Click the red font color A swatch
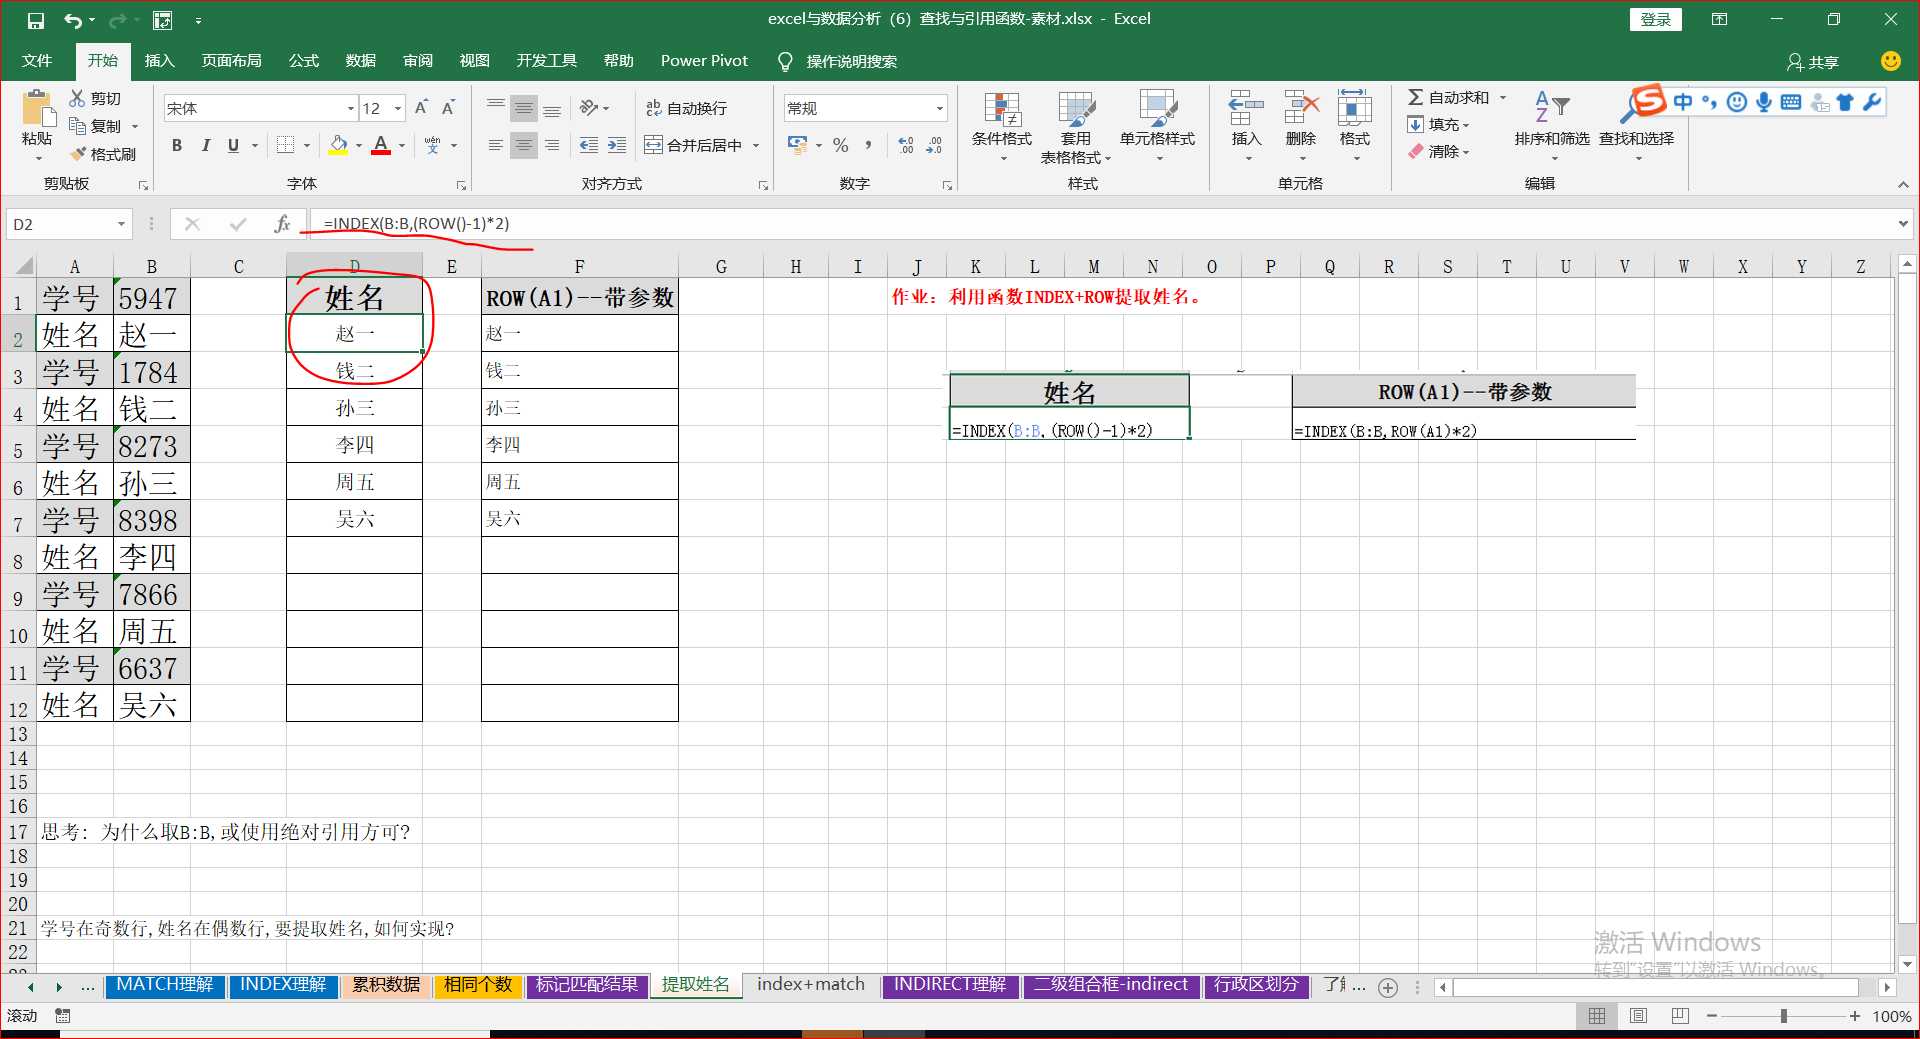The width and height of the screenshot is (1920, 1039). coord(381,145)
